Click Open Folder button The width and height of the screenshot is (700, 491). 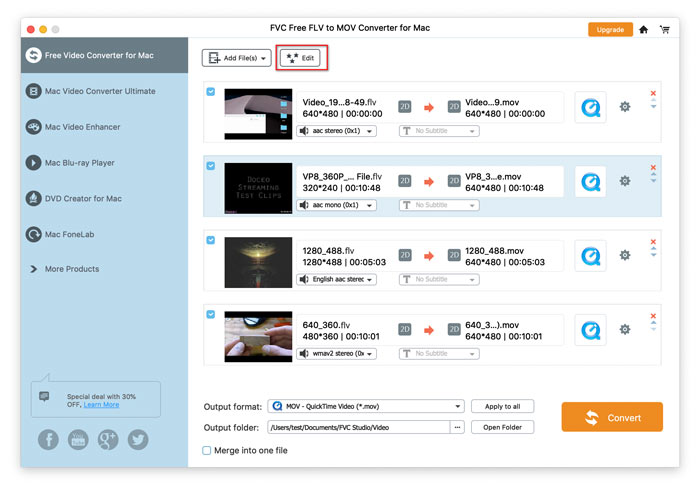(502, 427)
